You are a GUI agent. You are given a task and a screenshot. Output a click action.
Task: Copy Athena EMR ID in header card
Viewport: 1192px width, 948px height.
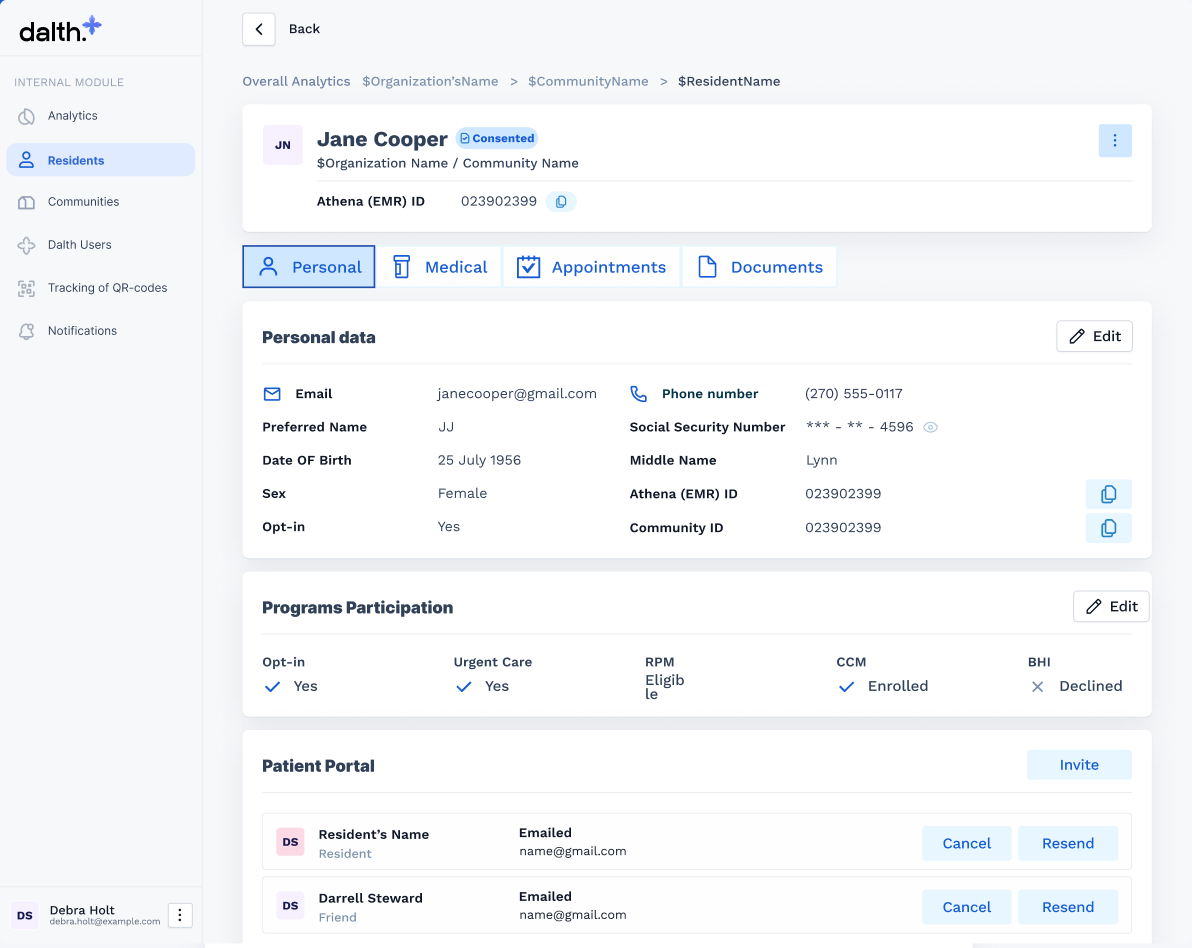point(561,202)
